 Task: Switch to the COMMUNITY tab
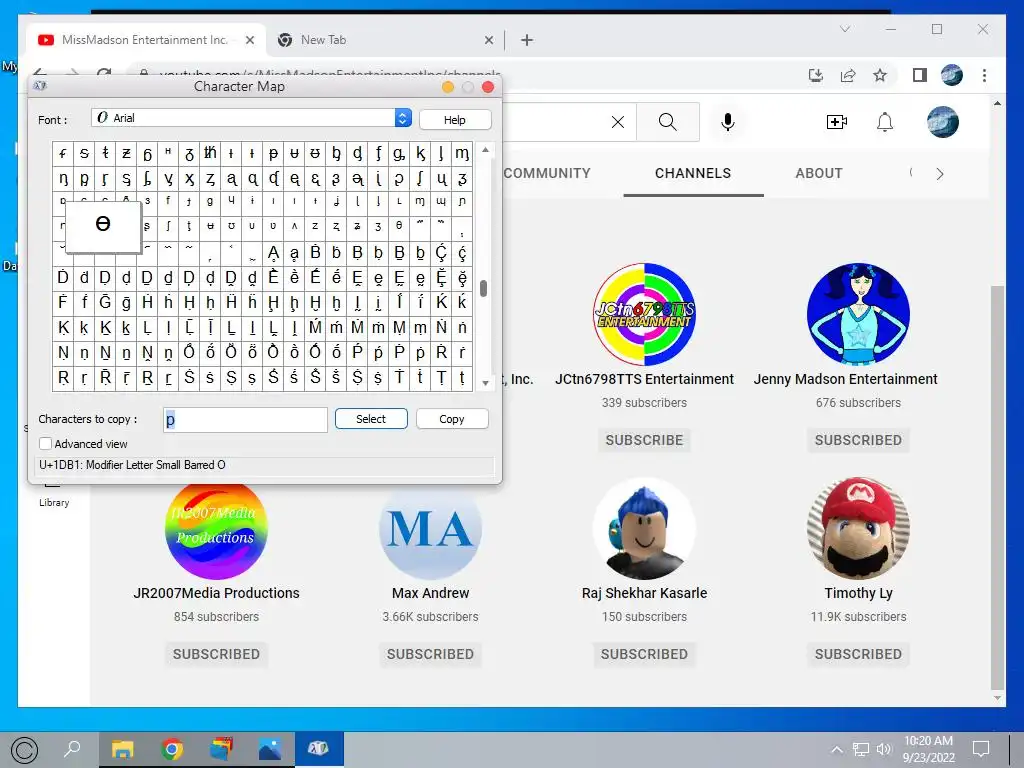click(547, 173)
